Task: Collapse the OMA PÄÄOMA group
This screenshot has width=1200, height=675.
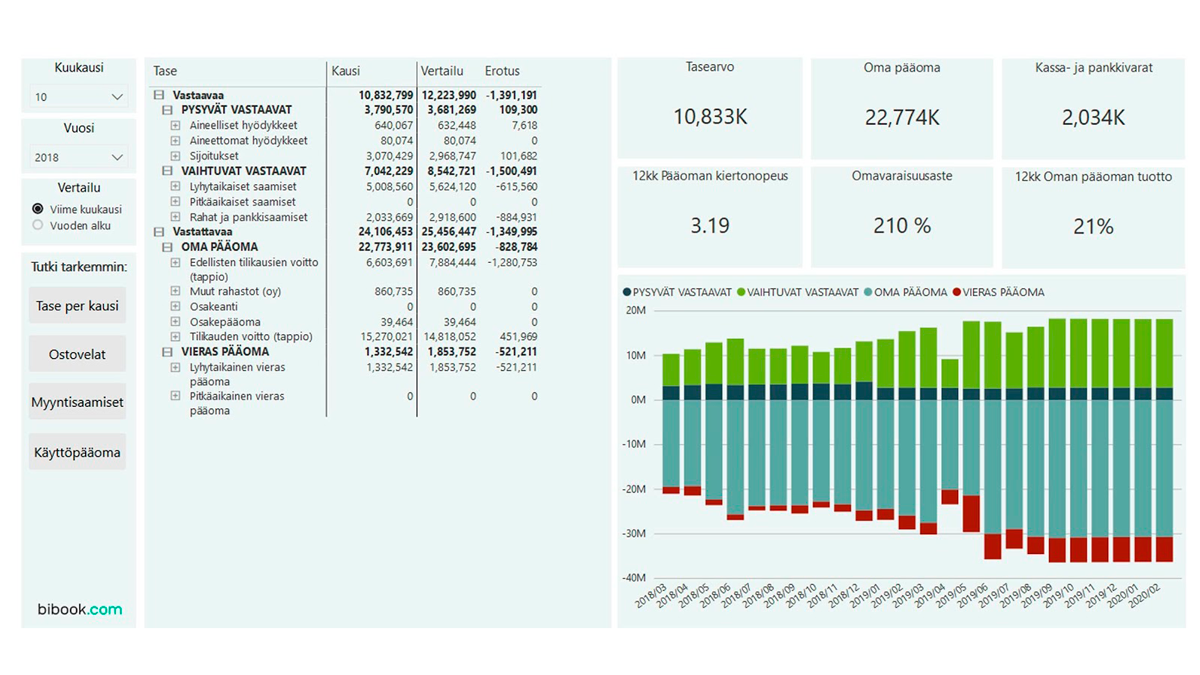Action: tap(167, 247)
